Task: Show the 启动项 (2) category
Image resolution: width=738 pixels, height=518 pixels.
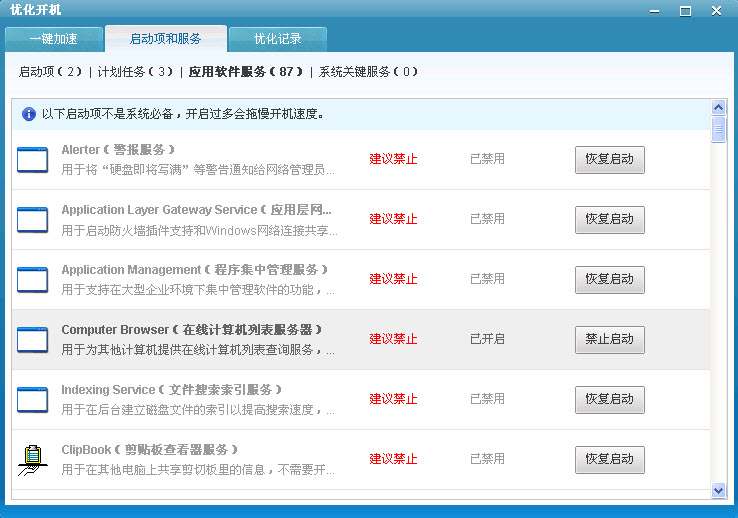Action: (50, 72)
